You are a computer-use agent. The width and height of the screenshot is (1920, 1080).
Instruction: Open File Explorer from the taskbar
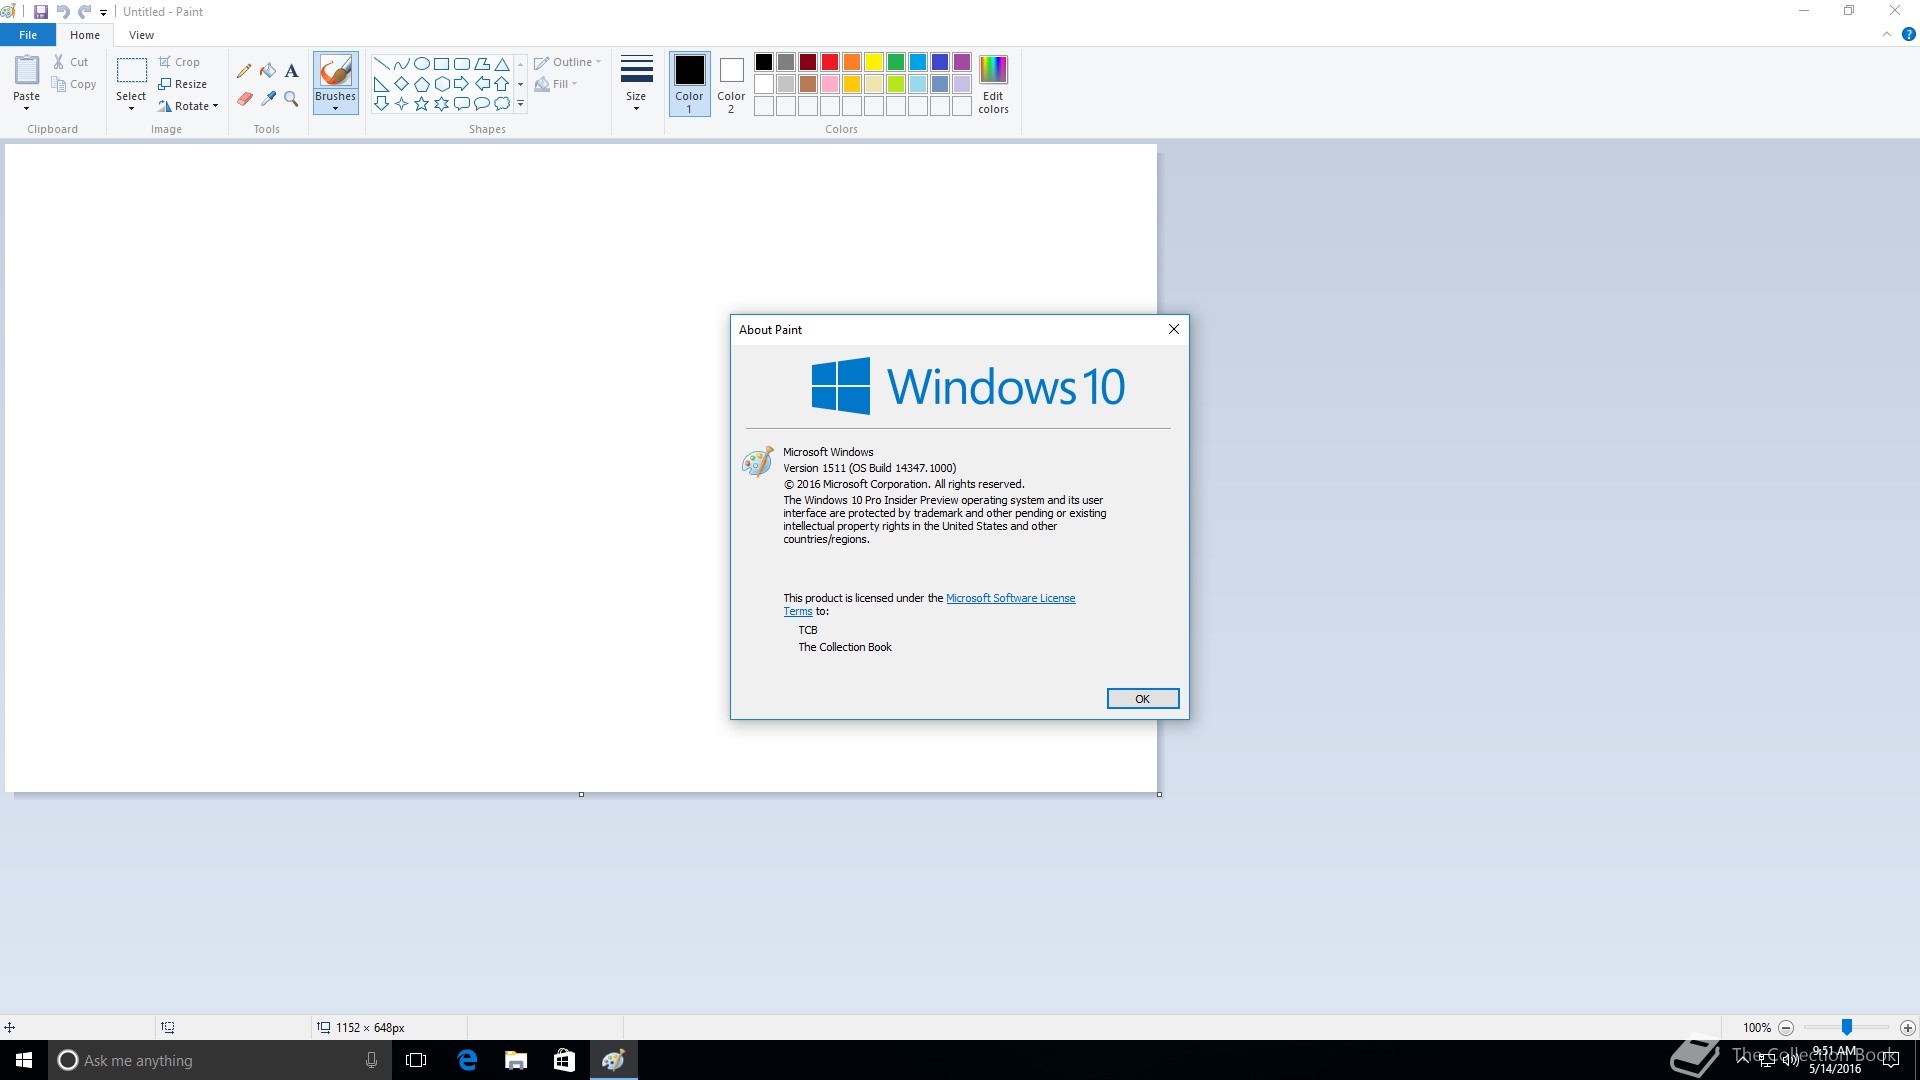coord(516,1060)
